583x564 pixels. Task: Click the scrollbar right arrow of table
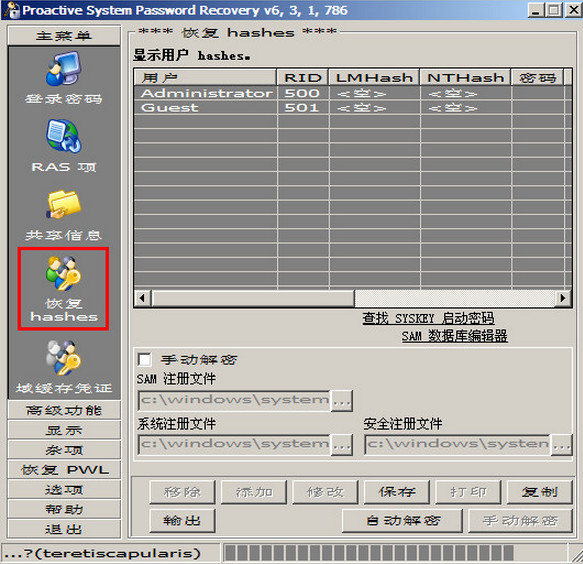point(563,298)
